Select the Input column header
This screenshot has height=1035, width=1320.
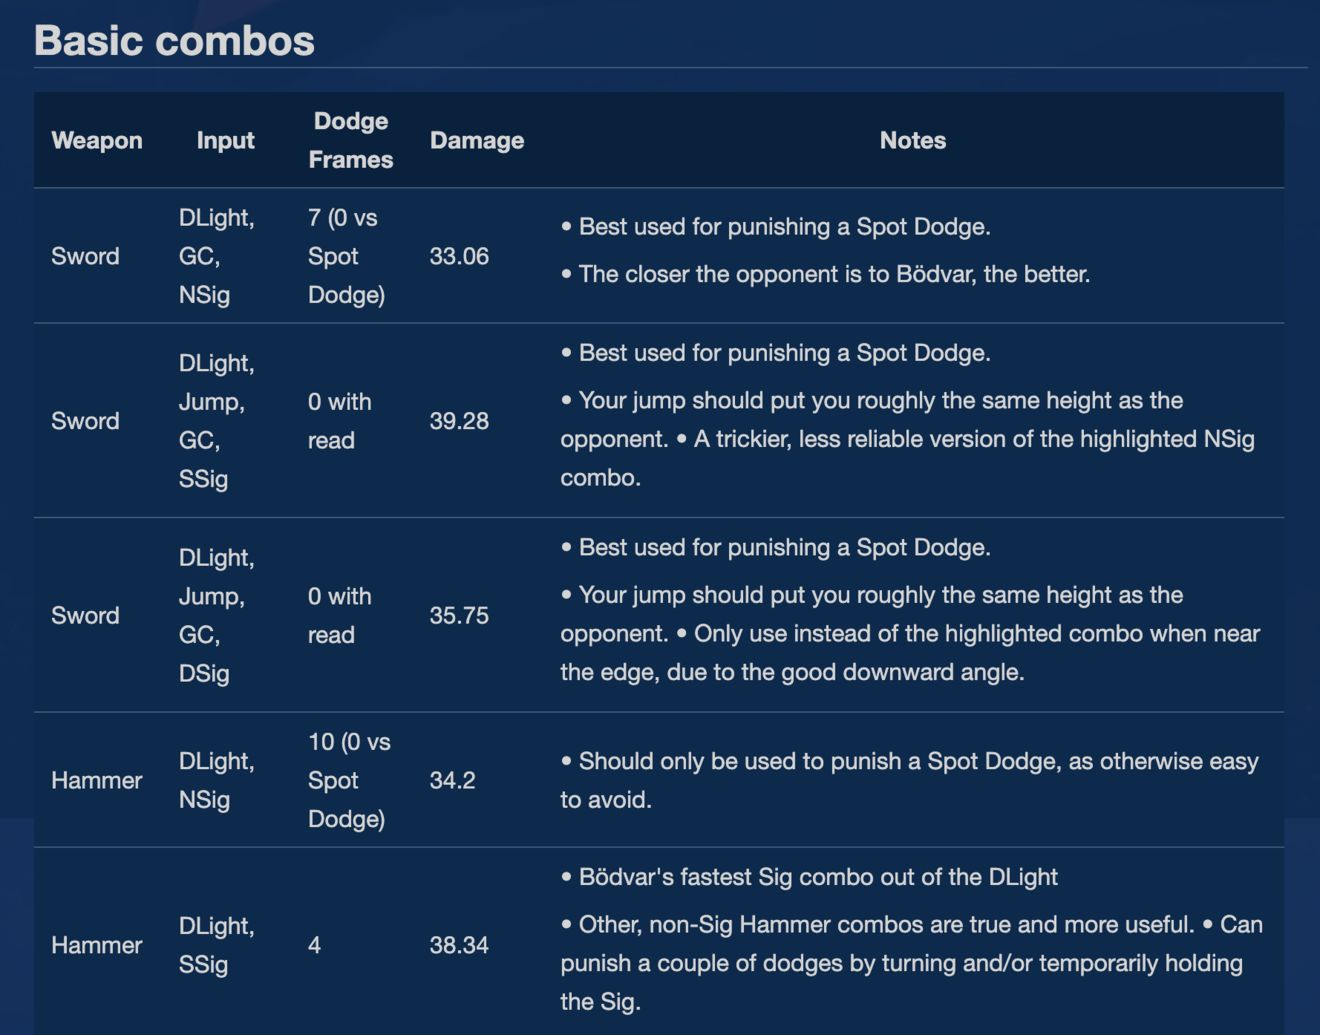(225, 140)
